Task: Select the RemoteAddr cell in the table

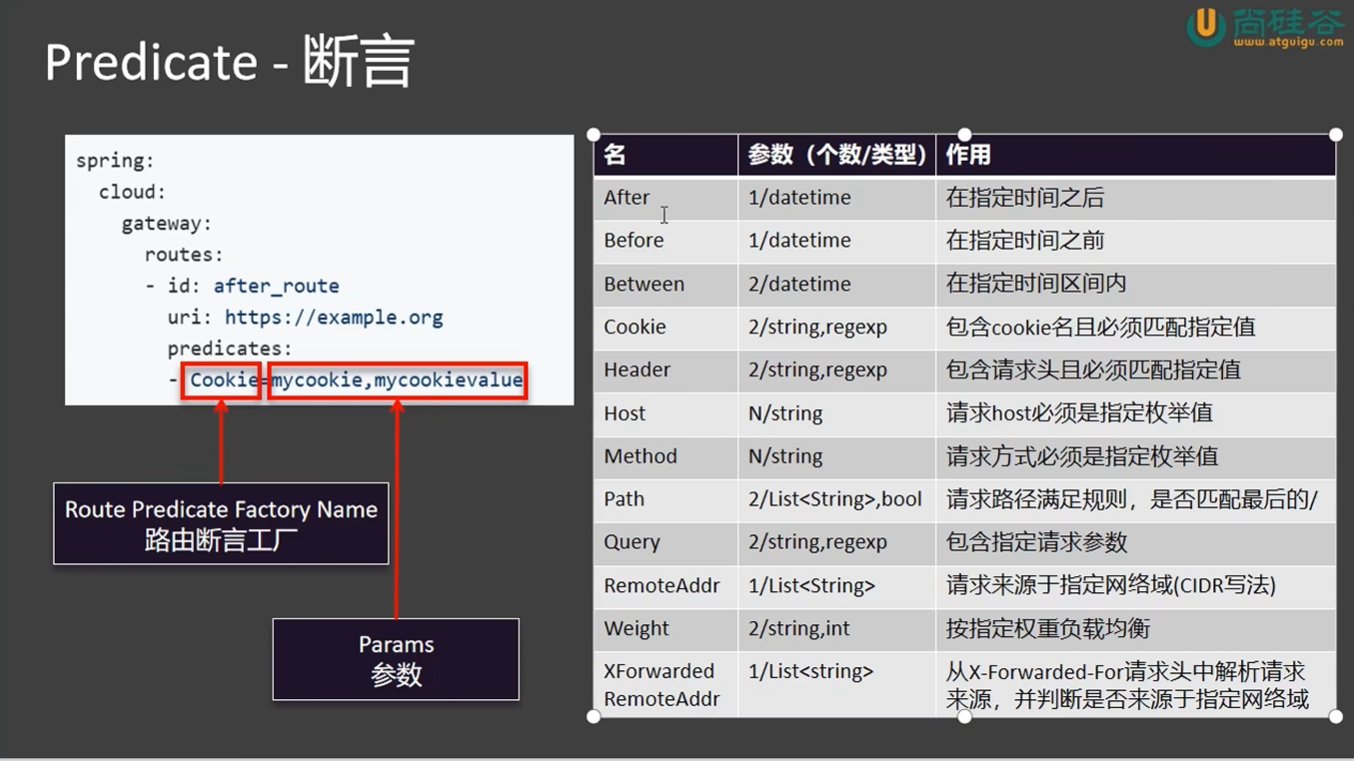Action: click(662, 586)
